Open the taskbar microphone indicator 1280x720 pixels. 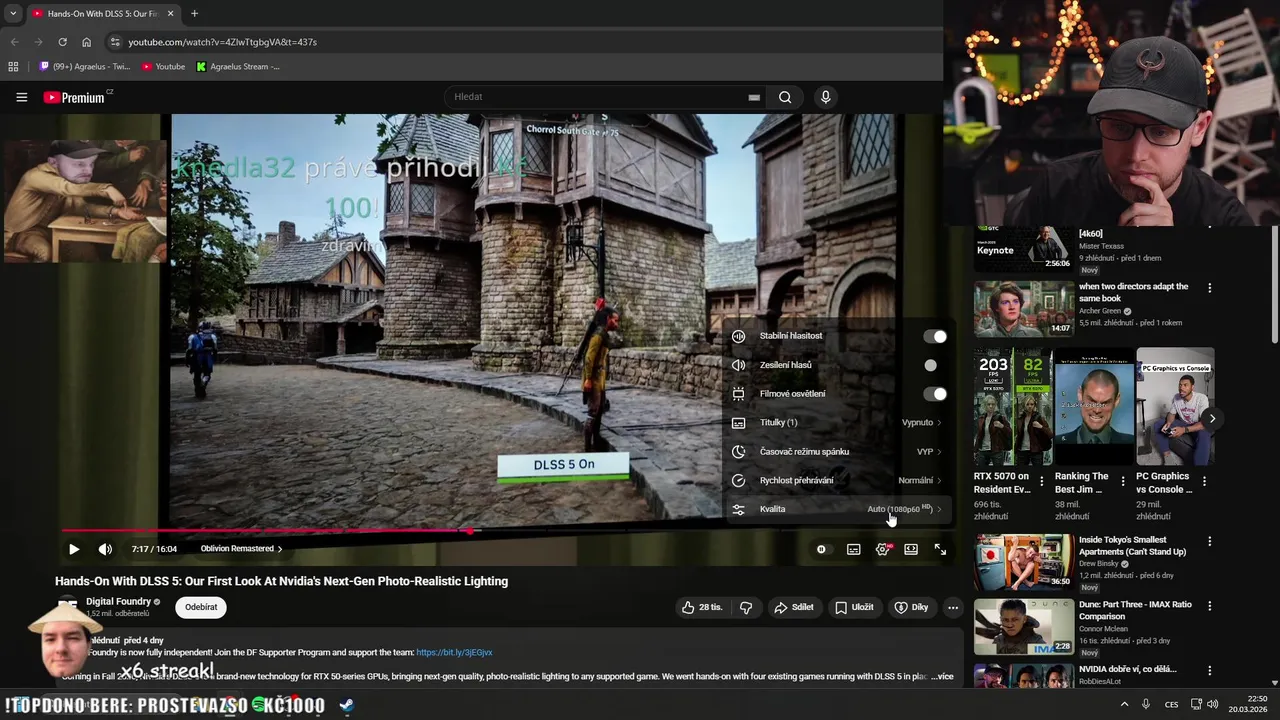[1146, 705]
